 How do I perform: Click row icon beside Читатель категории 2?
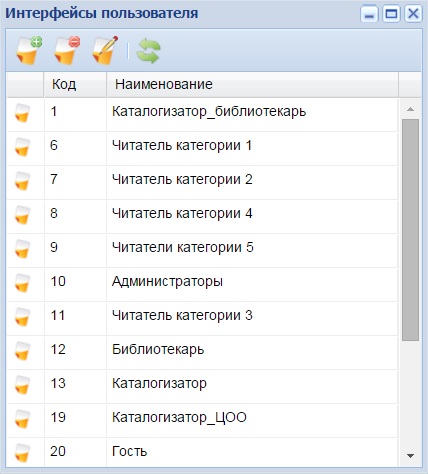[22, 181]
